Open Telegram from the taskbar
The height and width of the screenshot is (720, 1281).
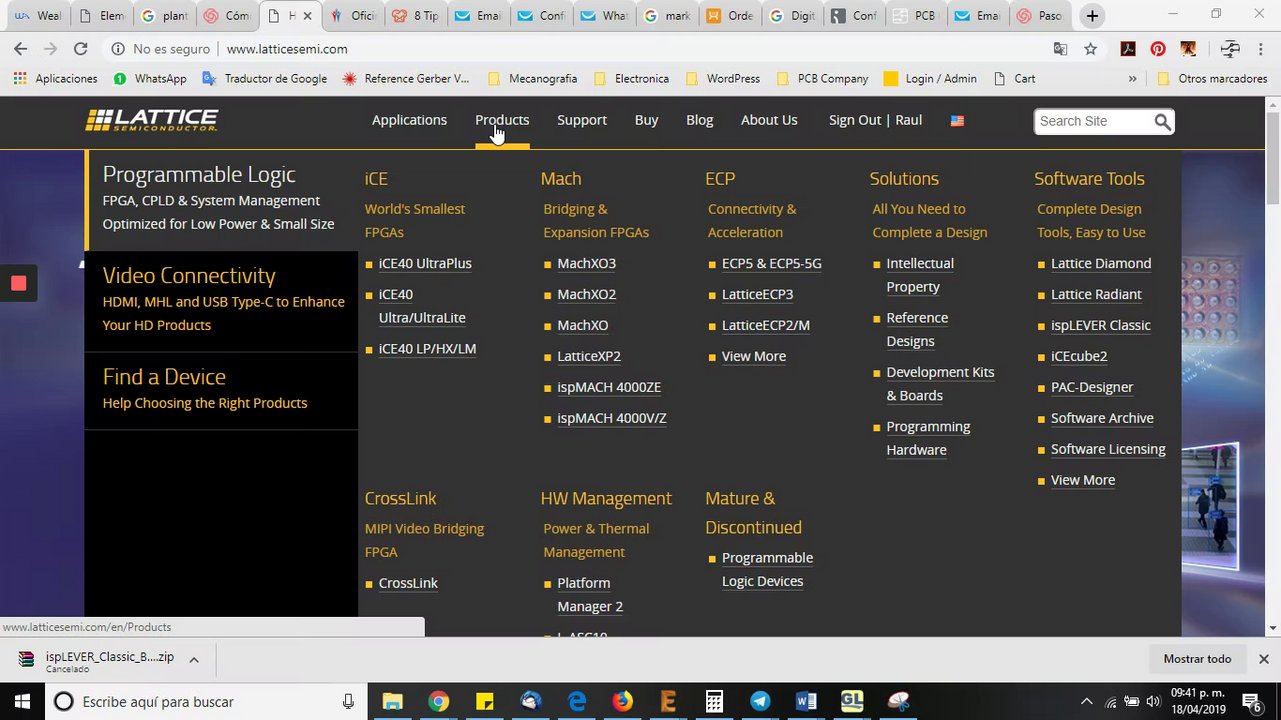[x=760, y=701]
